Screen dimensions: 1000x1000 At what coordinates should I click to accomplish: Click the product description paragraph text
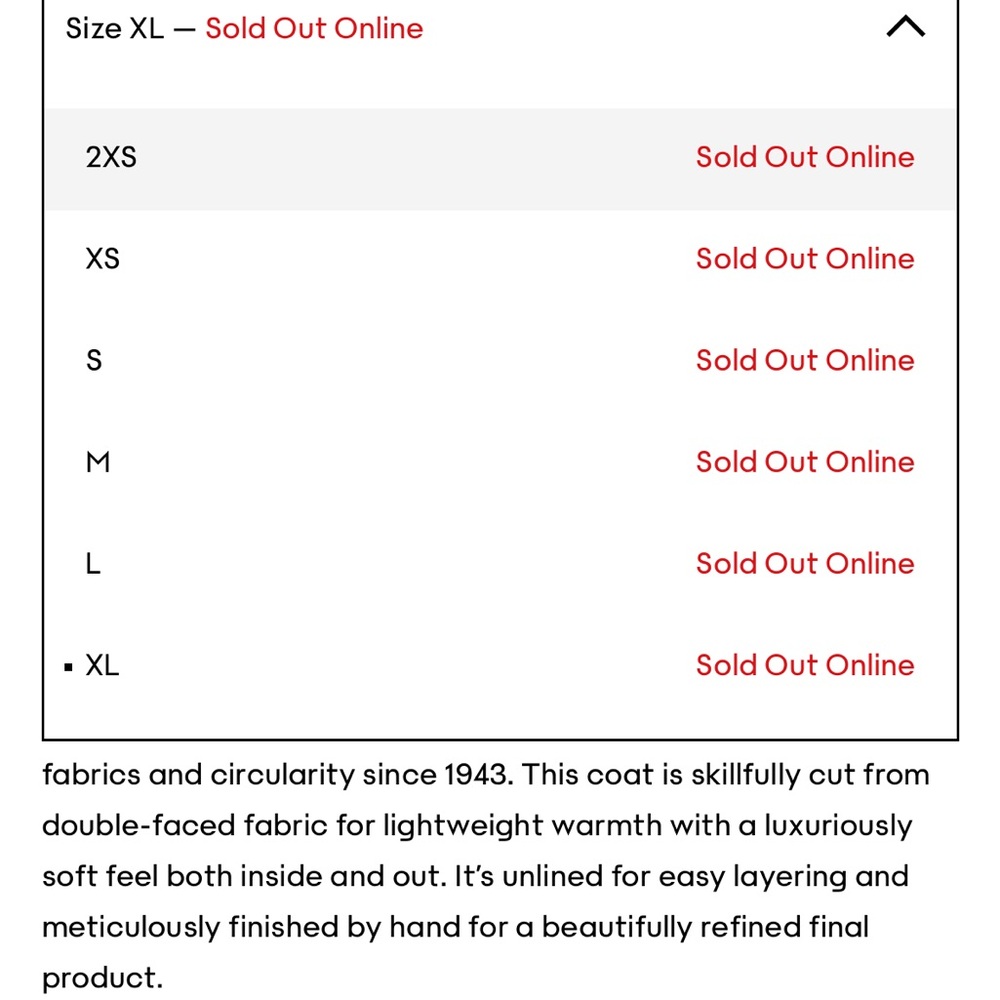(486, 876)
